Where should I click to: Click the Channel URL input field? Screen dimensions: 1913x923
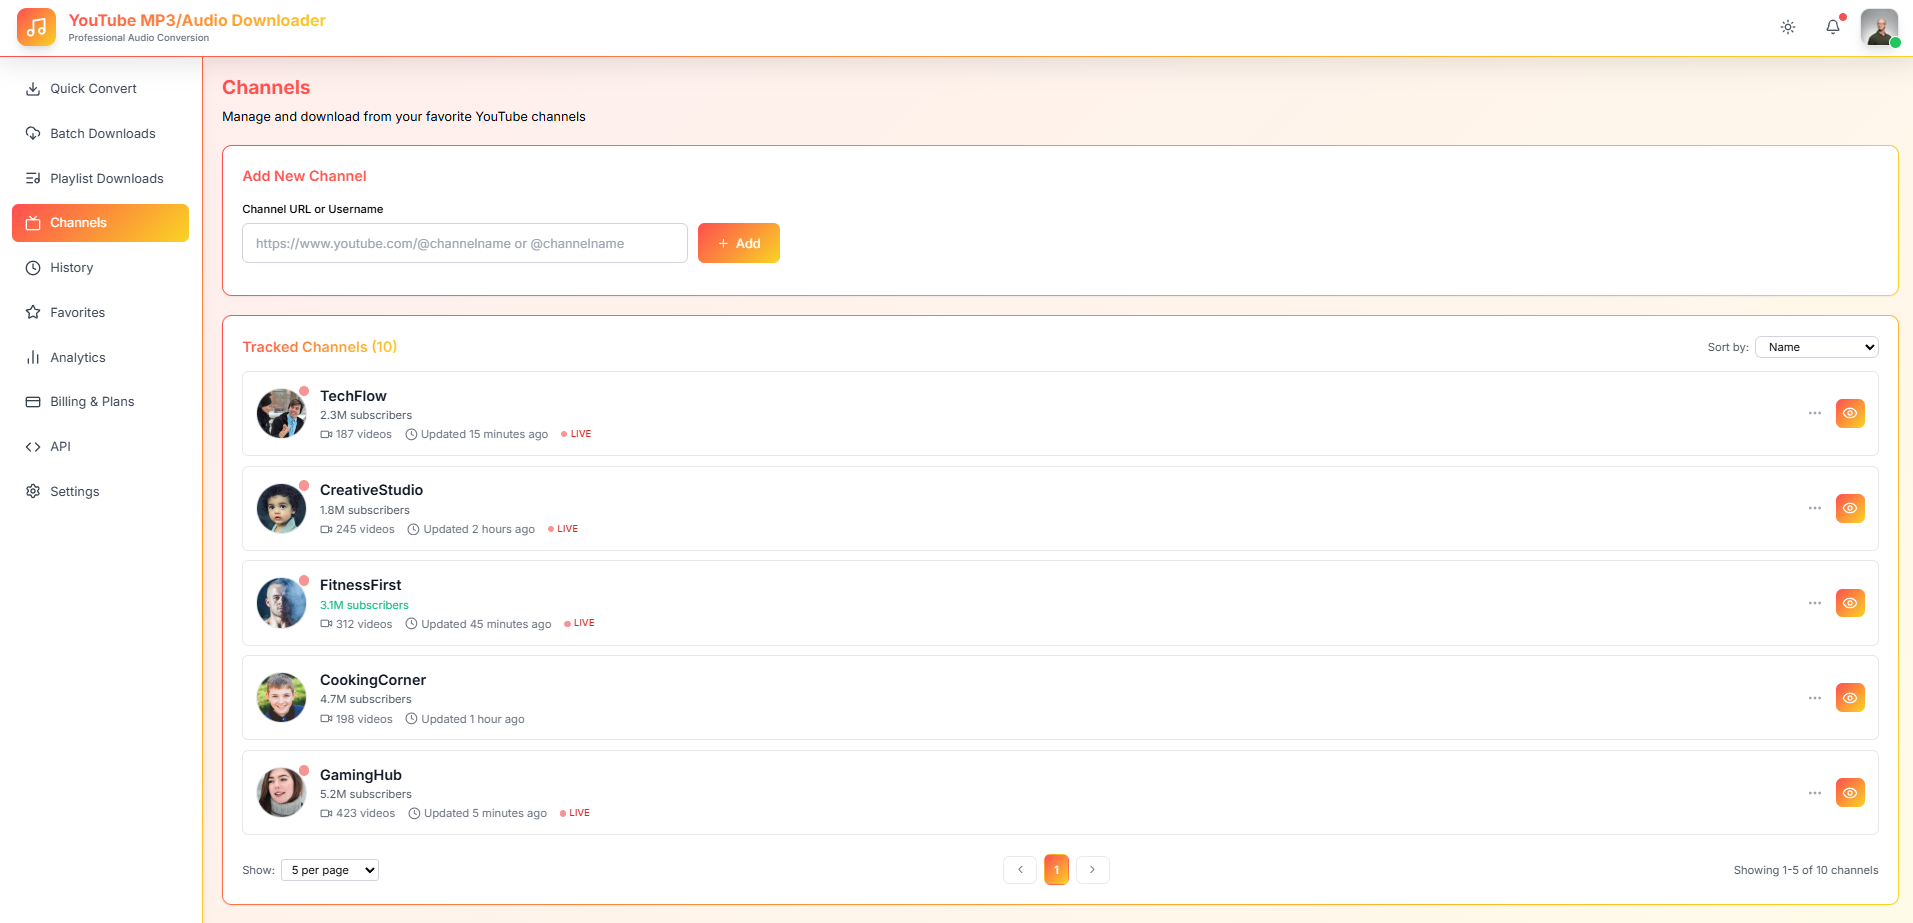point(464,243)
